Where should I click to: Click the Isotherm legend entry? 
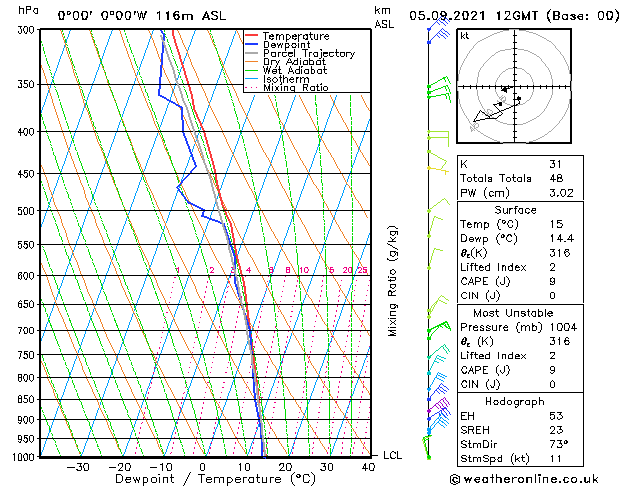click(x=277, y=79)
